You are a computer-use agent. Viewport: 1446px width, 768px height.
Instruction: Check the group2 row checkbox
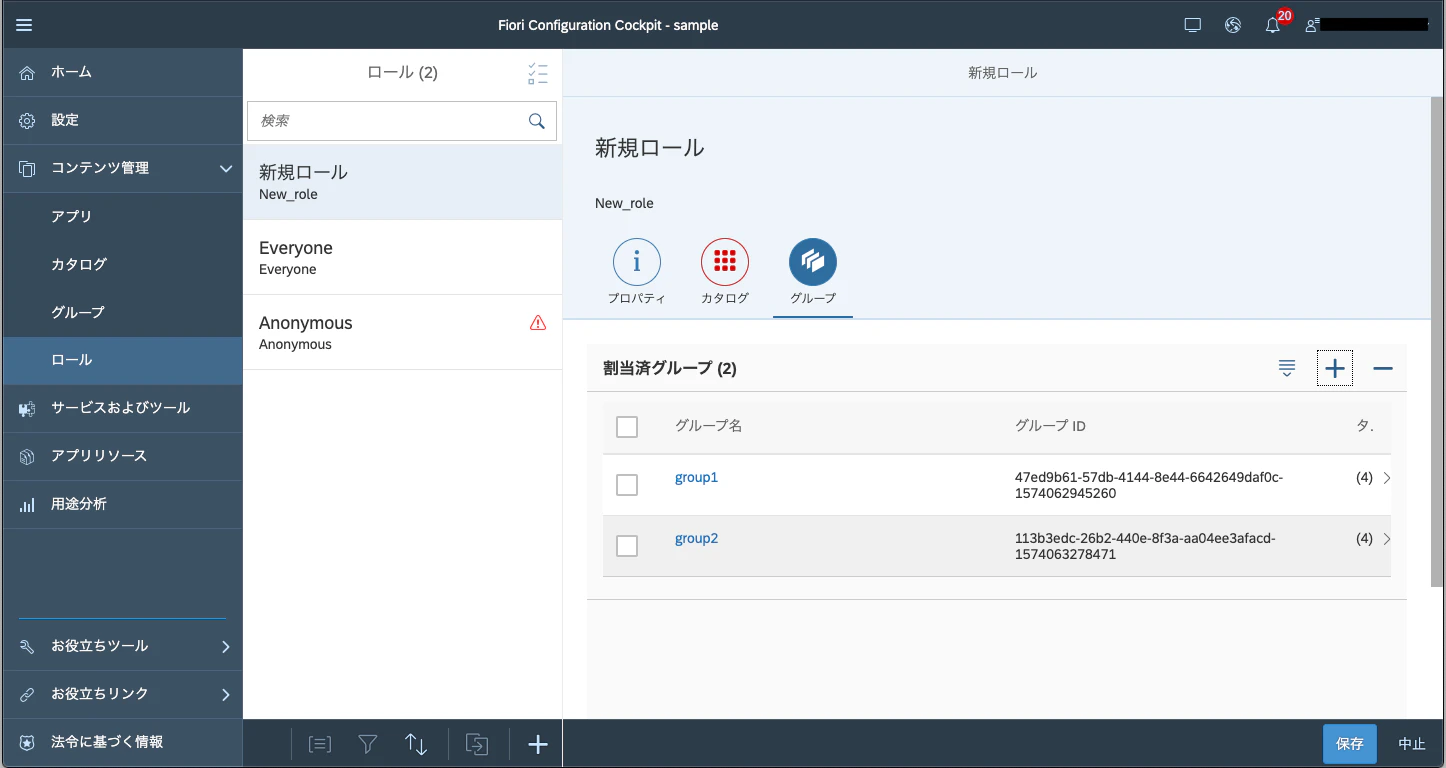tap(627, 546)
